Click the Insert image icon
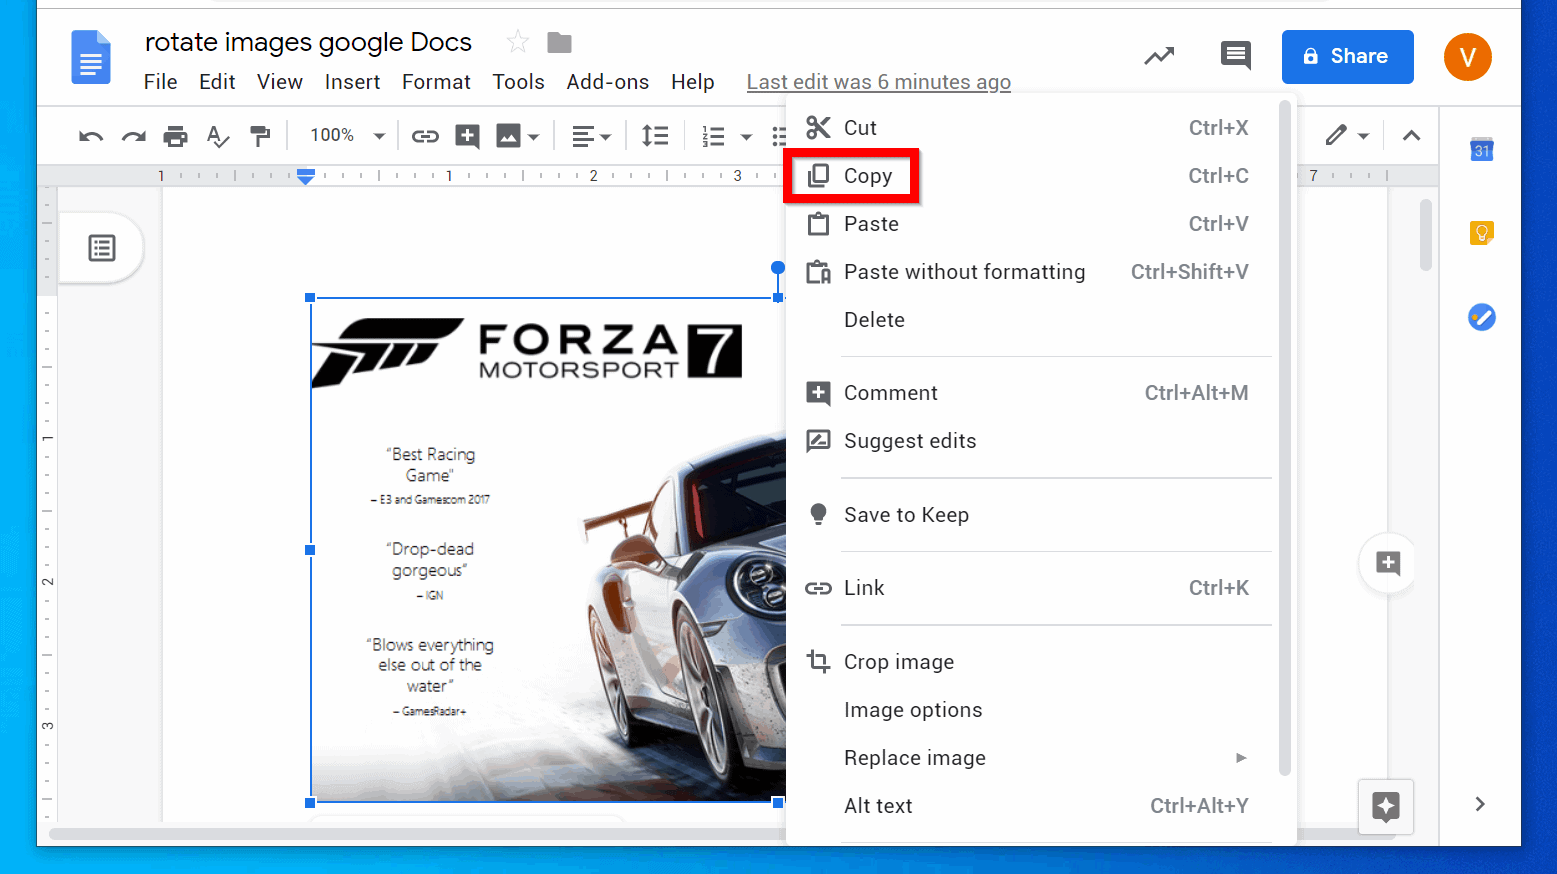The height and width of the screenshot is (874, 1557). point(510,135)
